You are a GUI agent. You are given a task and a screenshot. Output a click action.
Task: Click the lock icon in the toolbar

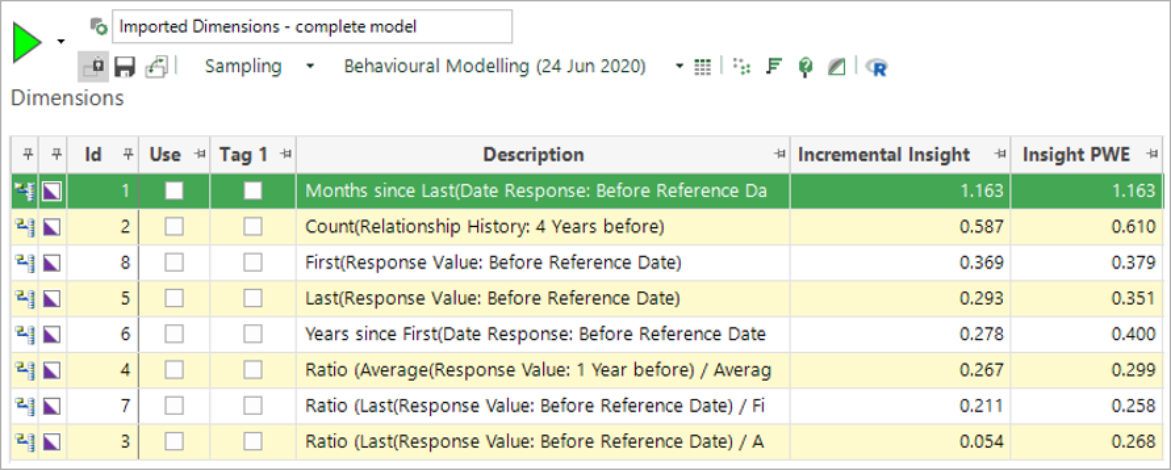93,67
